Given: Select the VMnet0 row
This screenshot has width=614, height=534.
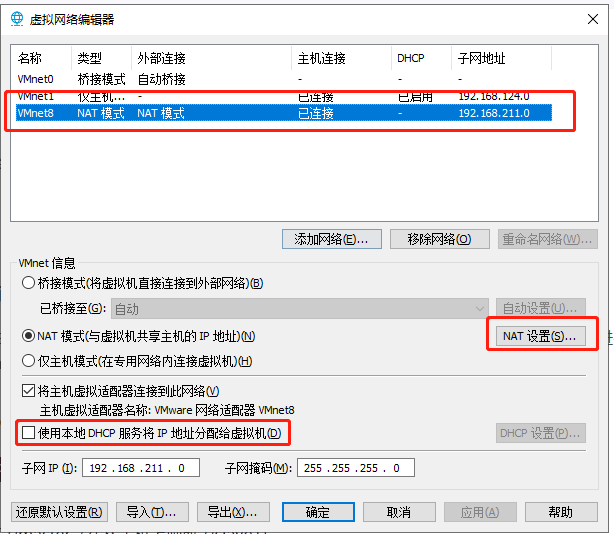Looking at the screenshot, I should pos(284,79).
